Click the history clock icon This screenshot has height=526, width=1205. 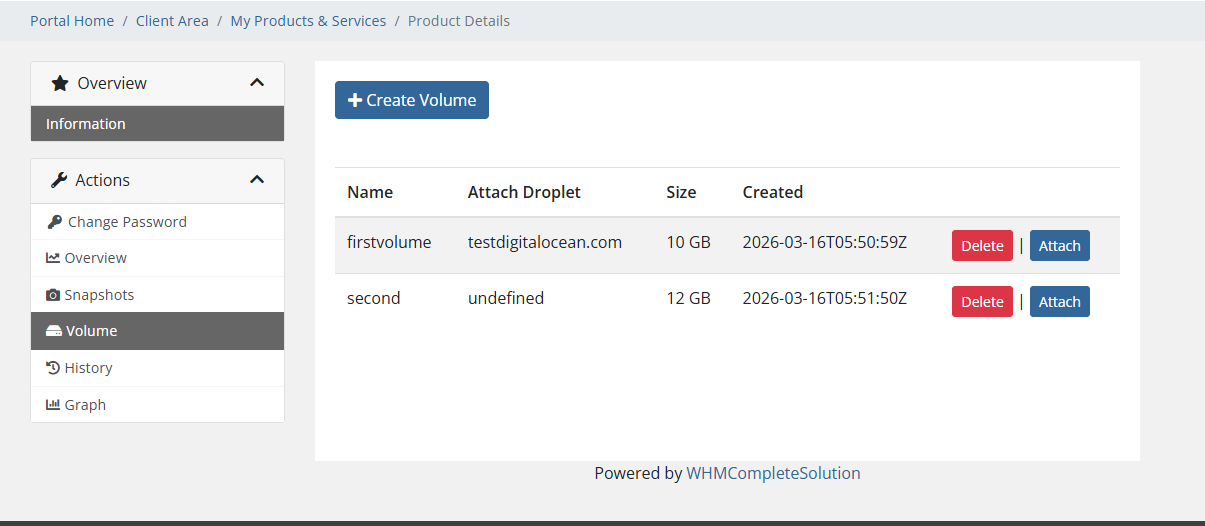click(53, 368)
